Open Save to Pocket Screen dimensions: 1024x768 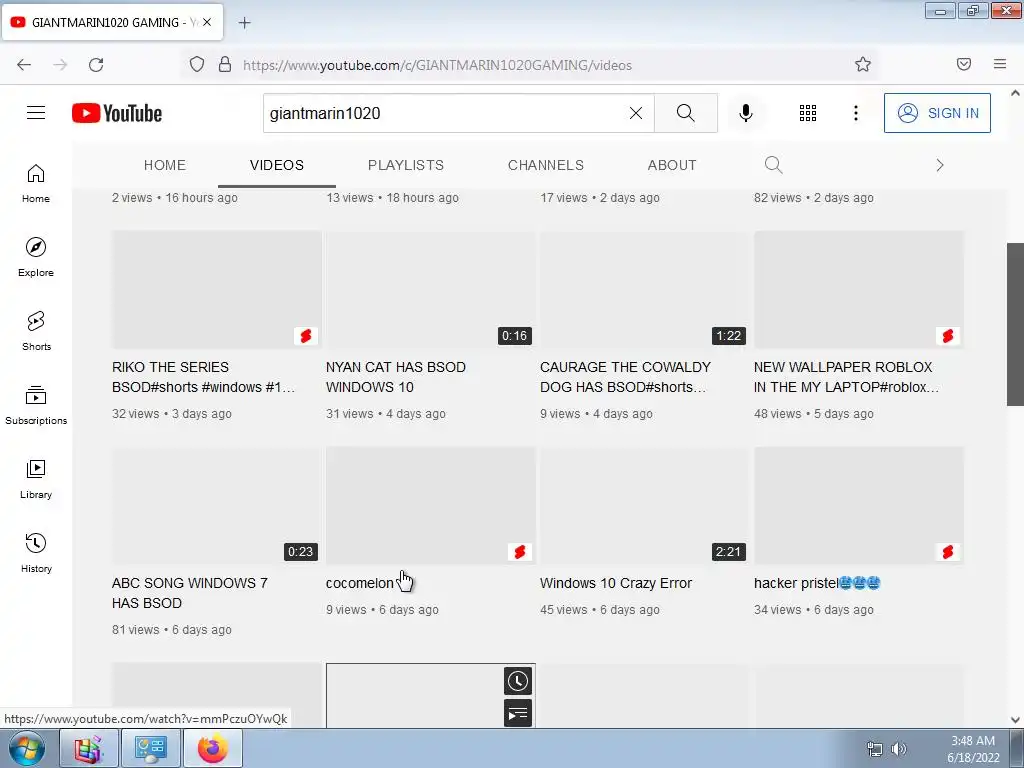[964, 64]
